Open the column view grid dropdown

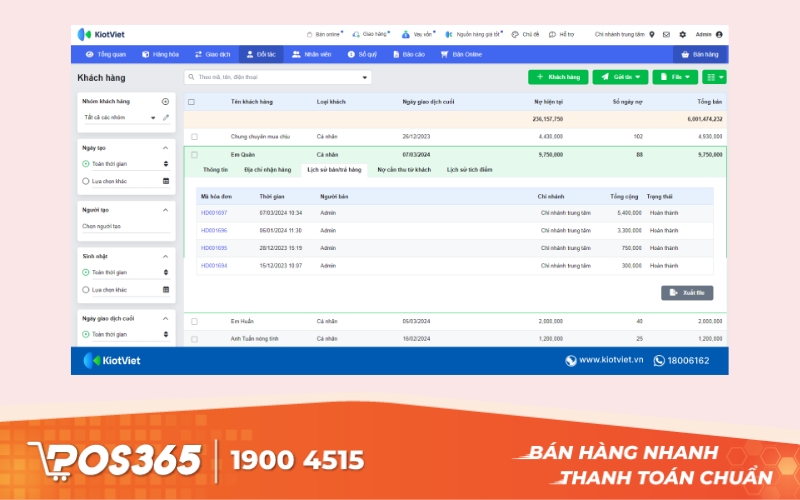(x=714, y=77)
